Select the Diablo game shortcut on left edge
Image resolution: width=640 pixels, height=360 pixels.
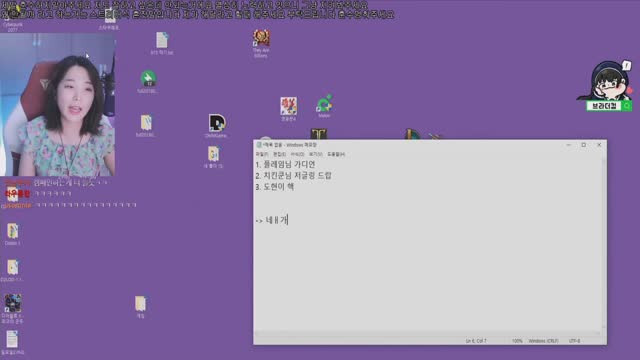(13, 304)
